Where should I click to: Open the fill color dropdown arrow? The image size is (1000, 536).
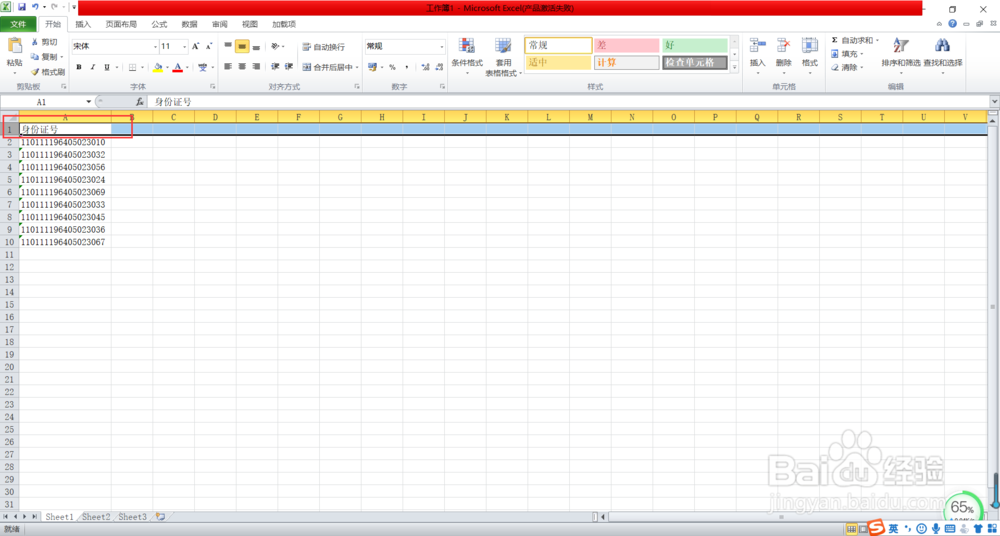pyautogui.click(x=167, y=67)
